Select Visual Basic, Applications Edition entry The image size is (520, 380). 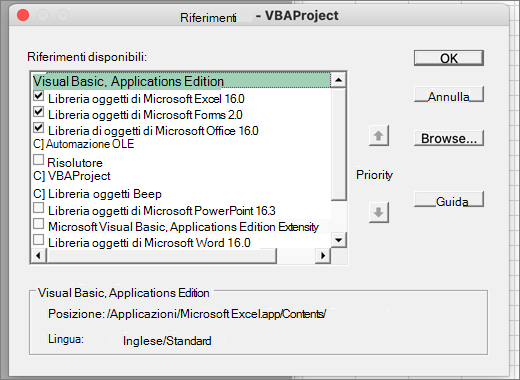coord(181,81)
